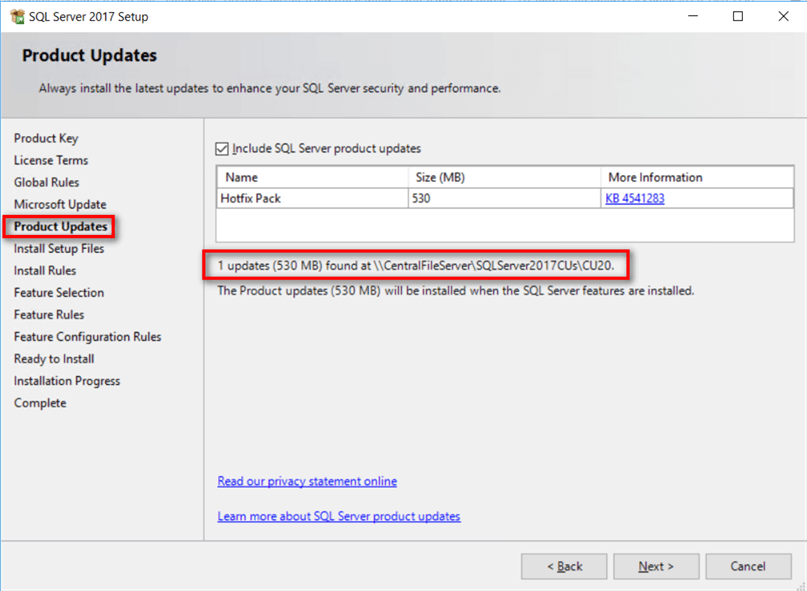Select the Feature Selection step
Viewport: 807px width, 591px height.
pos(59,292)
